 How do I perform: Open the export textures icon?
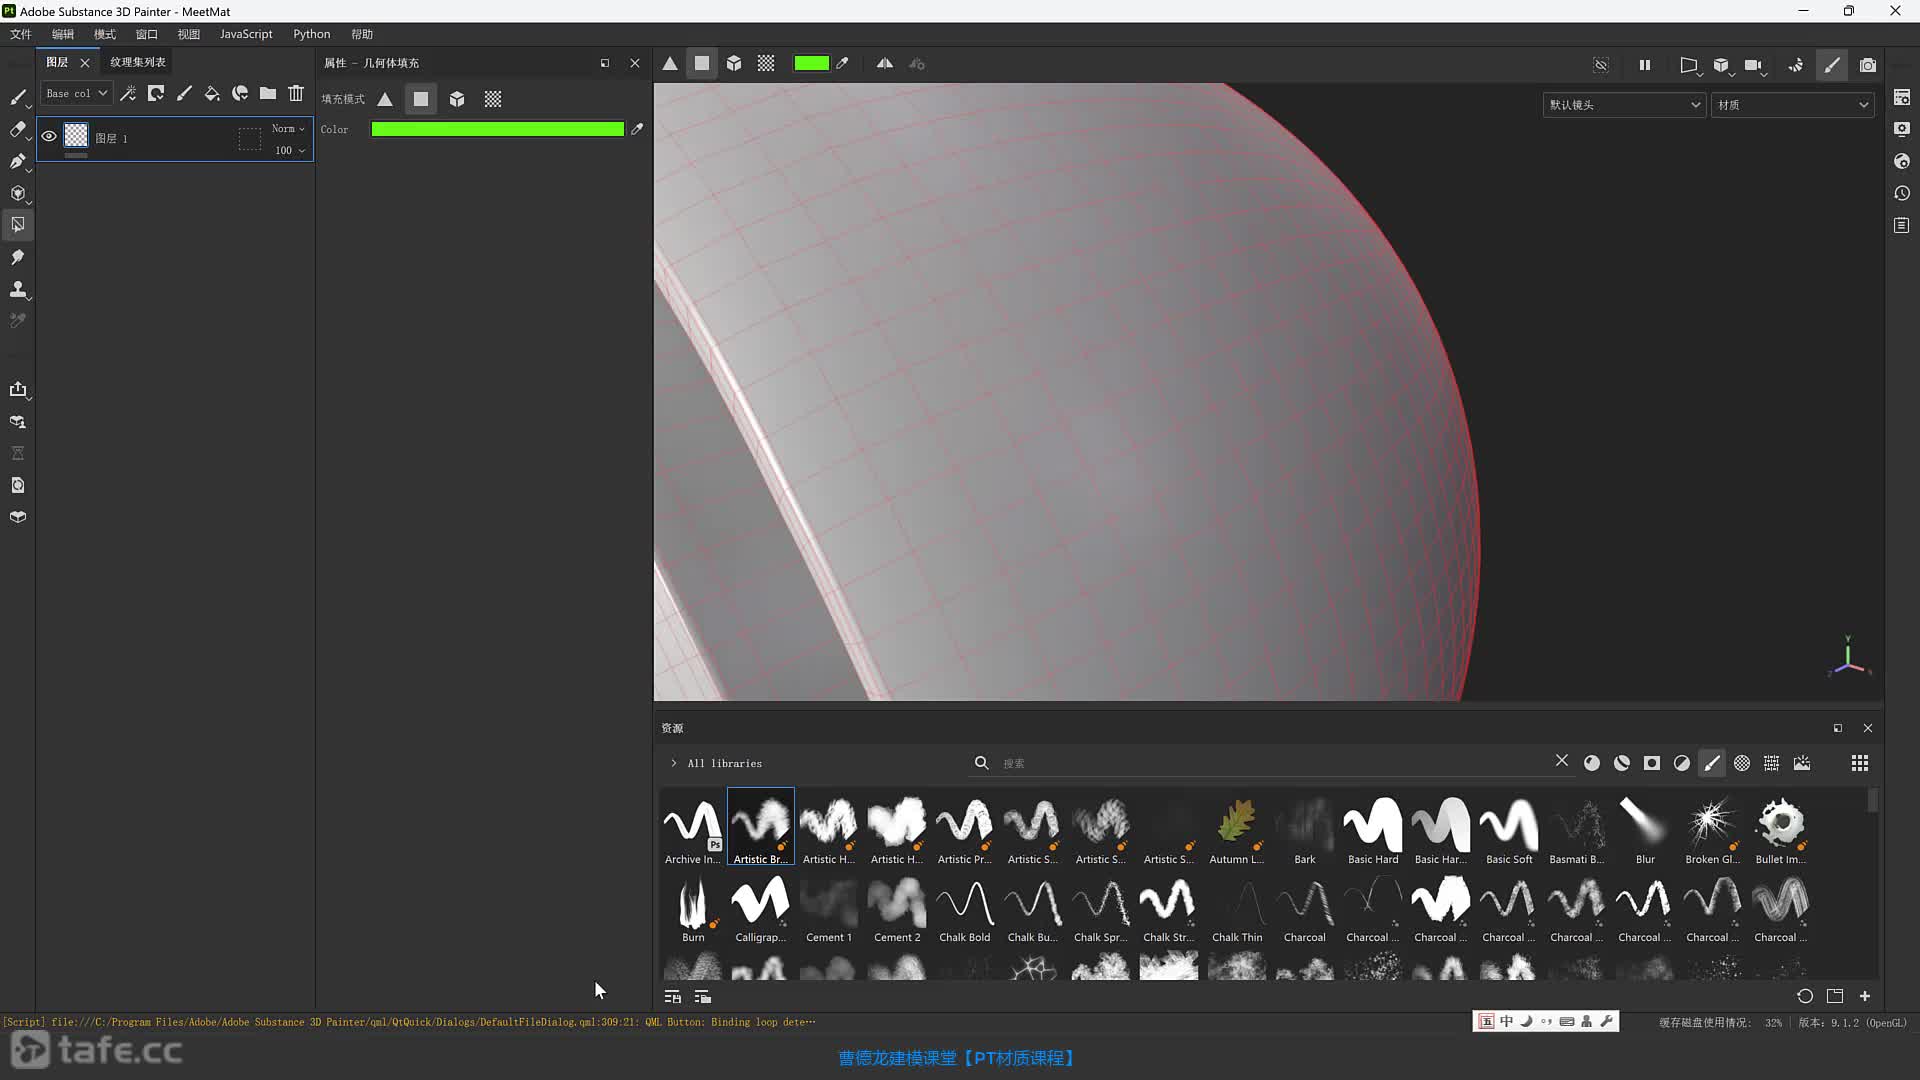(18, 389)
